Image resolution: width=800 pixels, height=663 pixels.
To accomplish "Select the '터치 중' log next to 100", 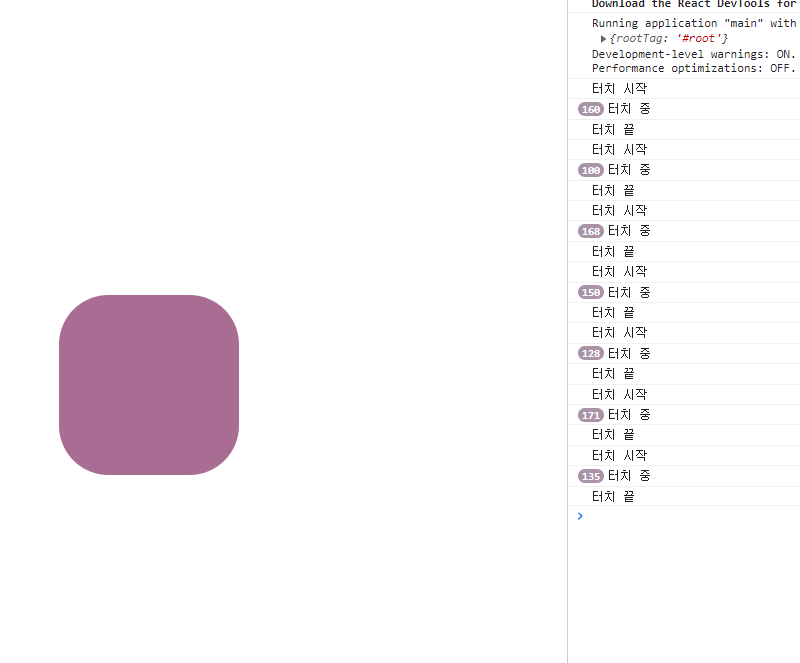I will click(x=629, y=170).
